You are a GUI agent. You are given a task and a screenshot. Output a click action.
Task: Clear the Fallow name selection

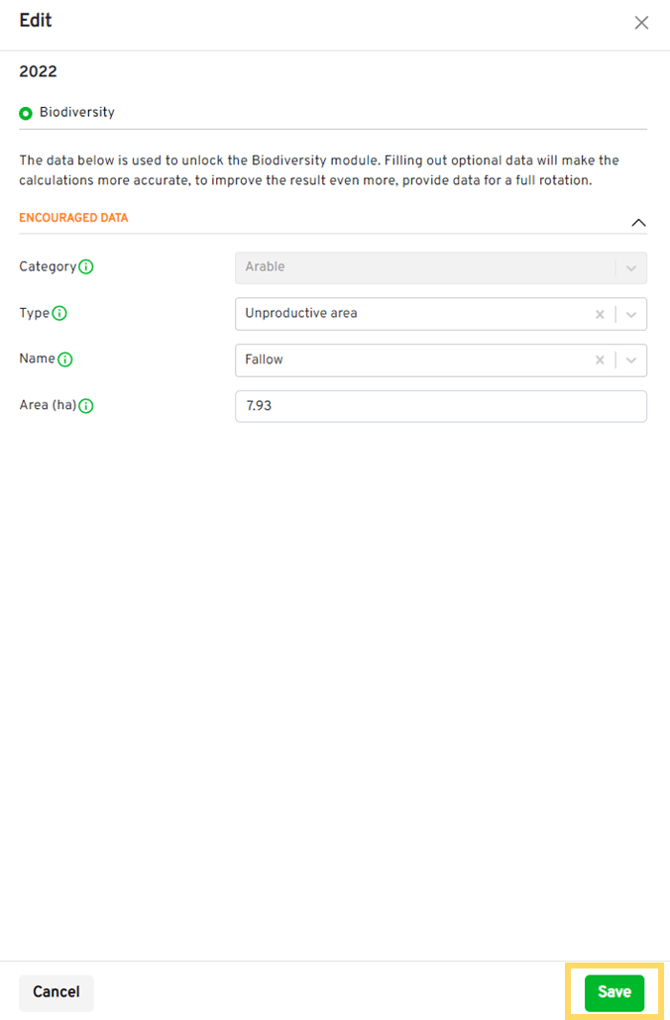point(600,360)
